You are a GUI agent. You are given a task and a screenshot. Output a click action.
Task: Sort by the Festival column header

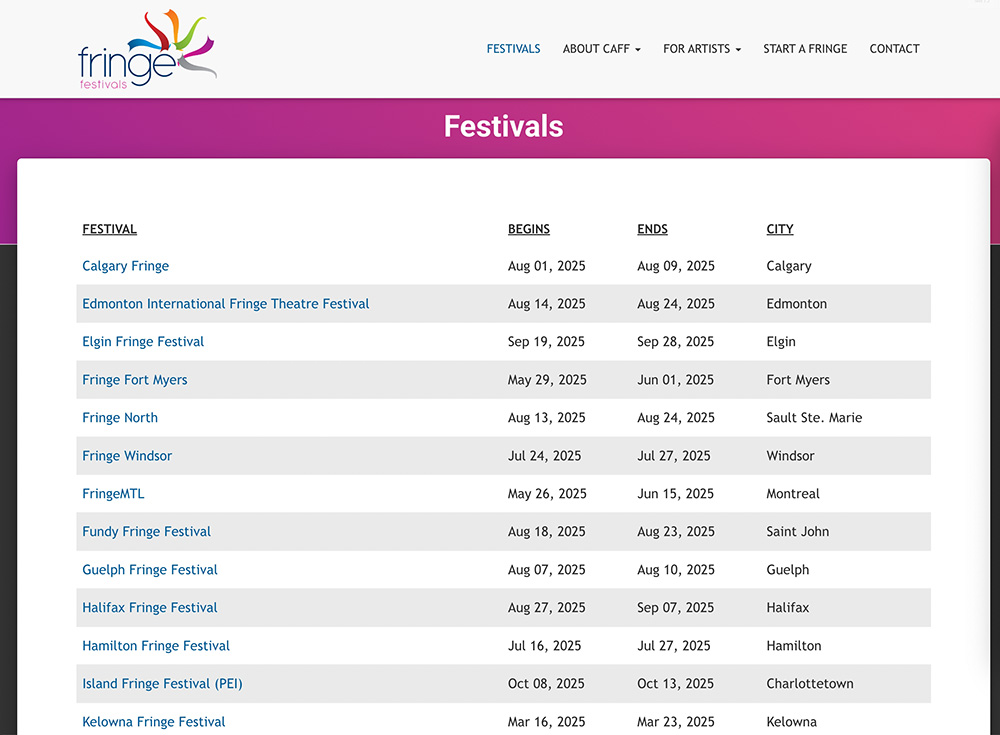tap(110, 229)
